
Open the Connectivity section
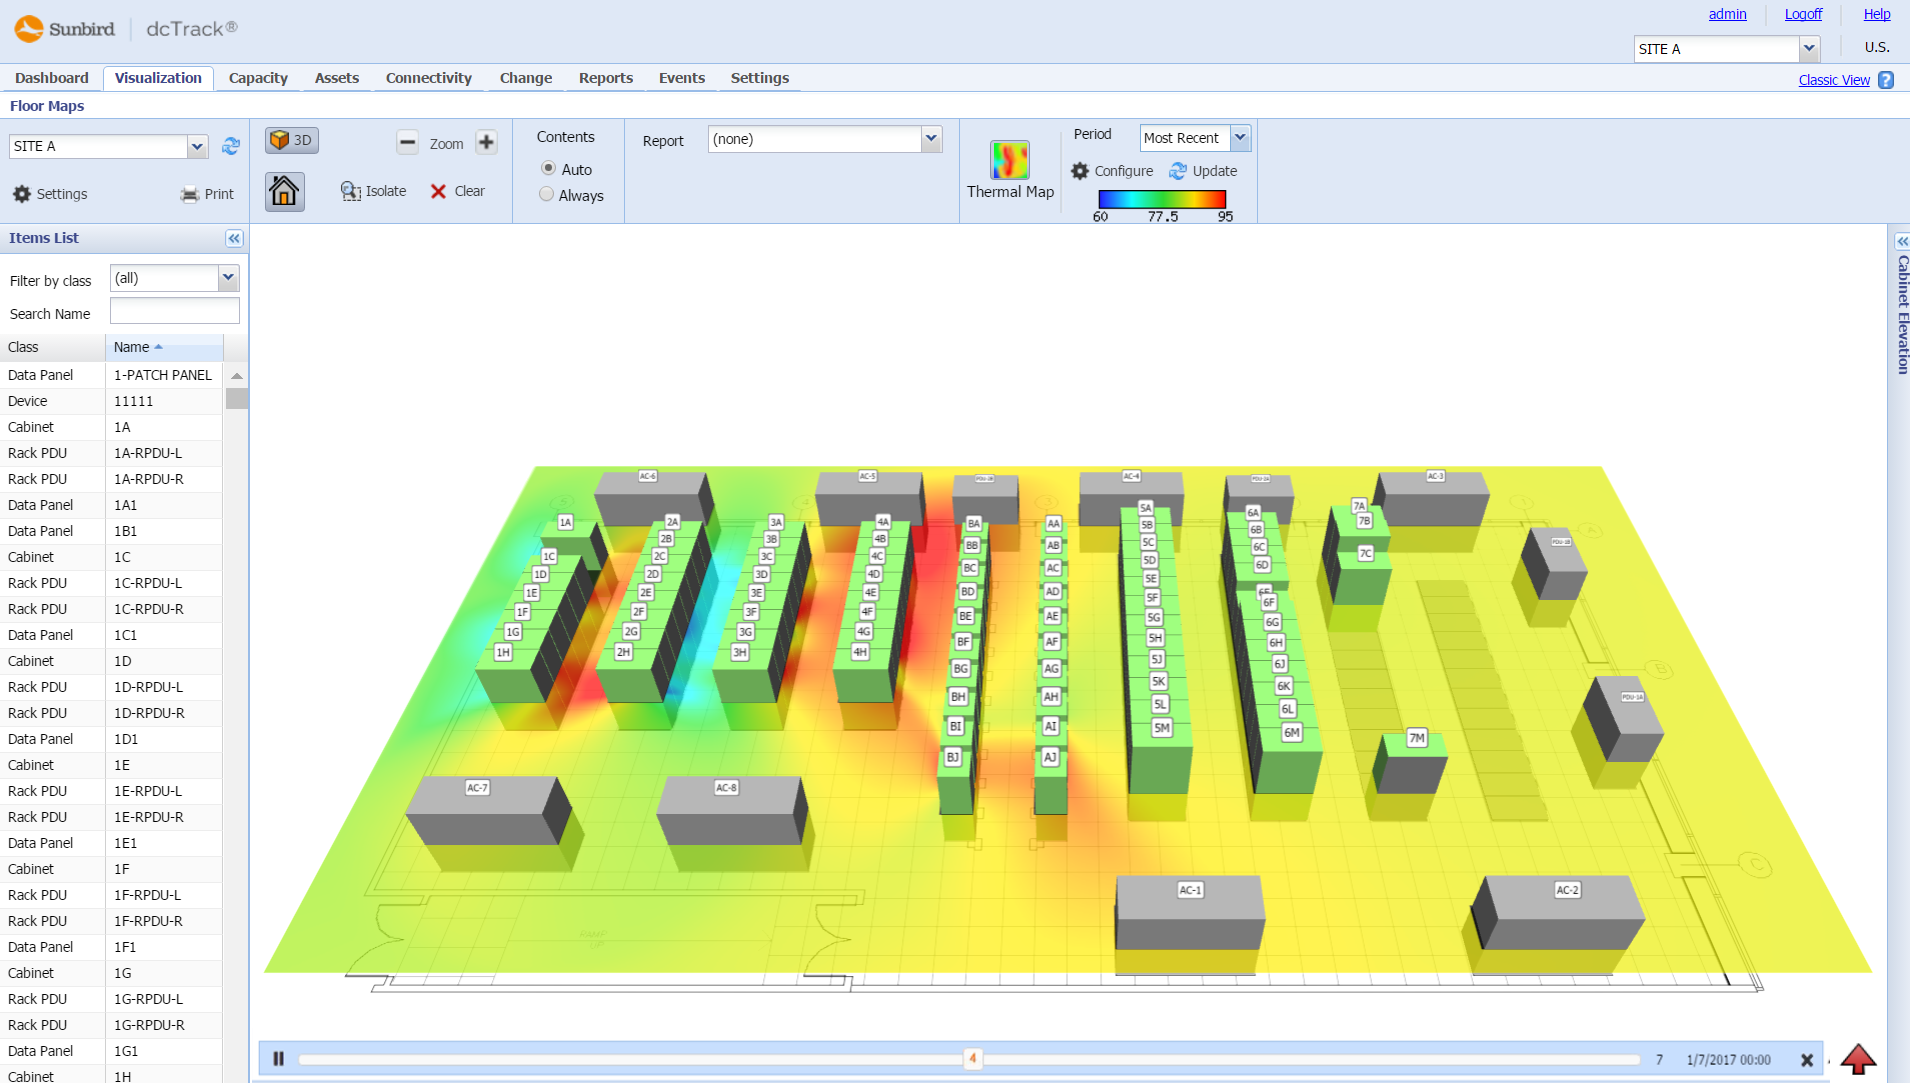pos(428,78)
